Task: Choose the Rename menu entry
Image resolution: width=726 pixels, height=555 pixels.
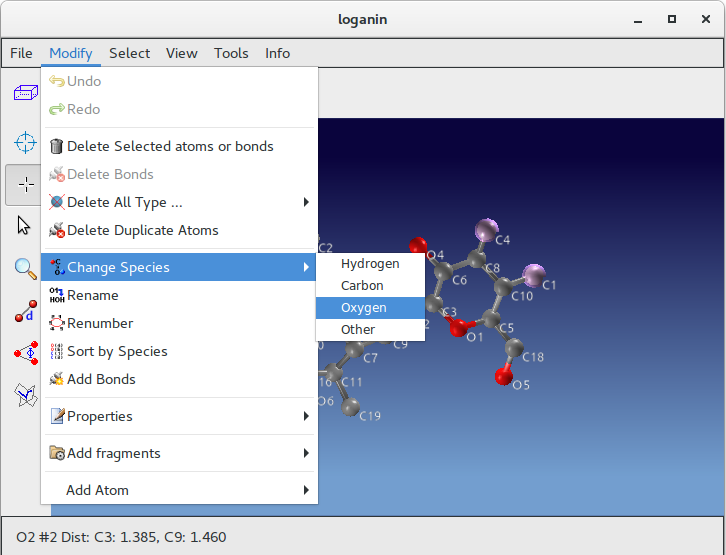Action: [x=180, y=295]
